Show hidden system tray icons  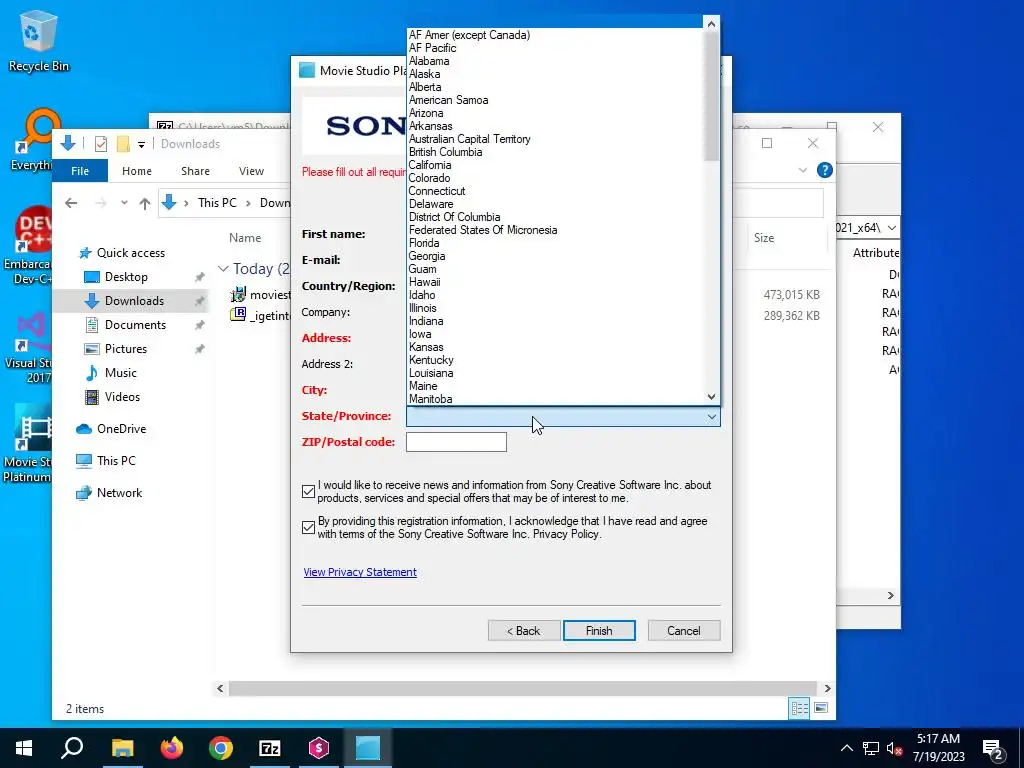(x=846, y=748)
